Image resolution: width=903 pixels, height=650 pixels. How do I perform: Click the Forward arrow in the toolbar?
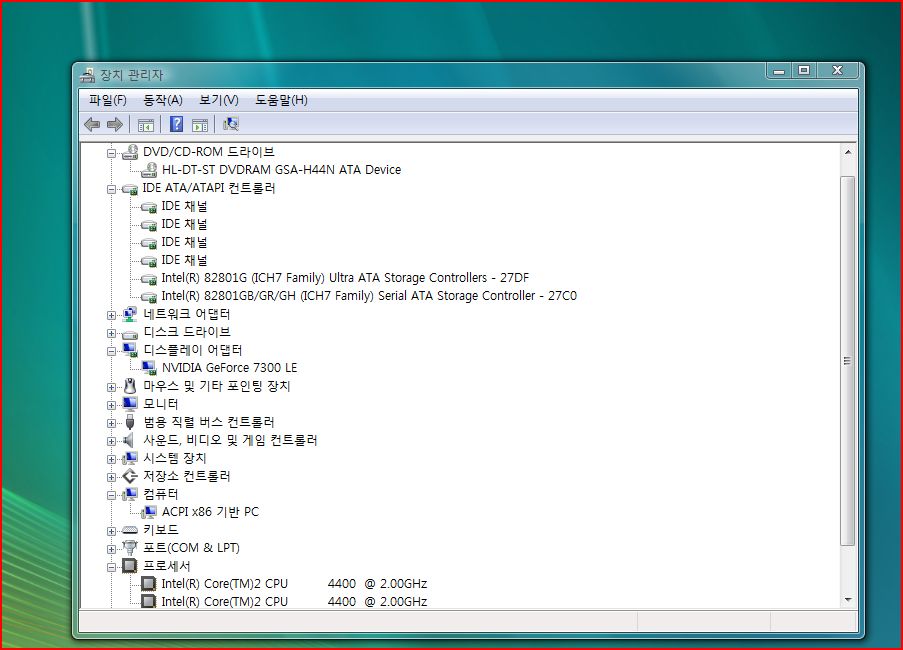click(x=115, y=124)
